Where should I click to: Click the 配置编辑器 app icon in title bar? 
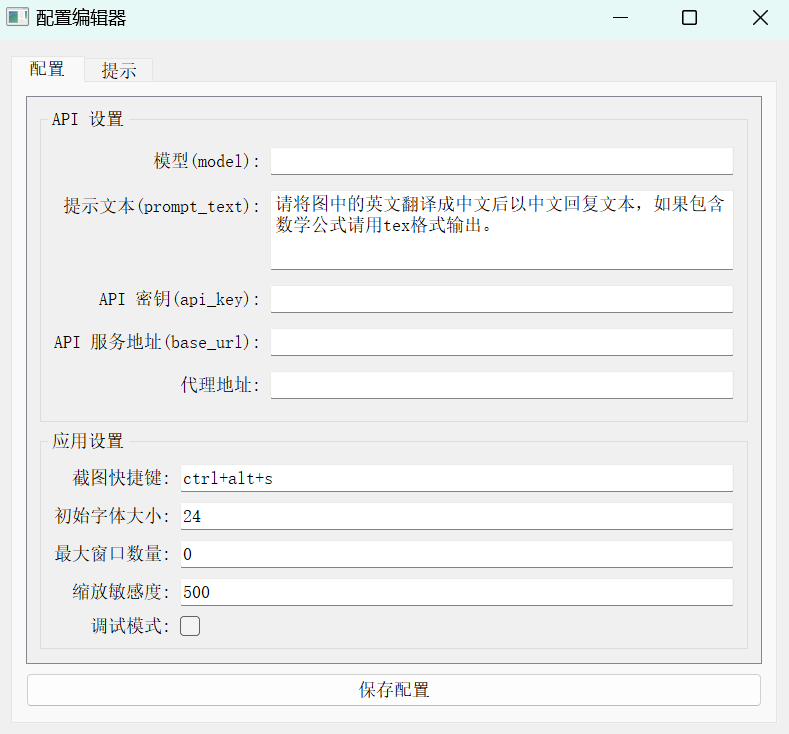click(18, 18)
